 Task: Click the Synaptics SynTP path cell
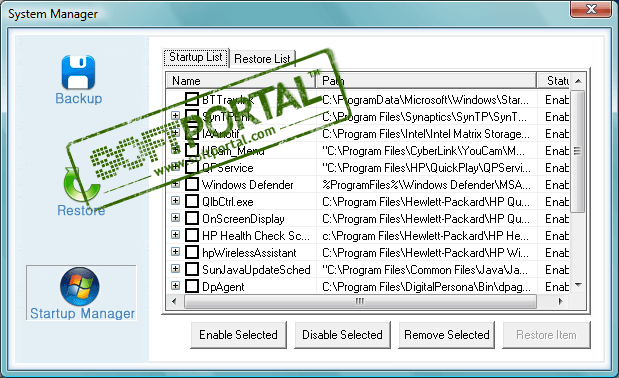coord(425,117)
